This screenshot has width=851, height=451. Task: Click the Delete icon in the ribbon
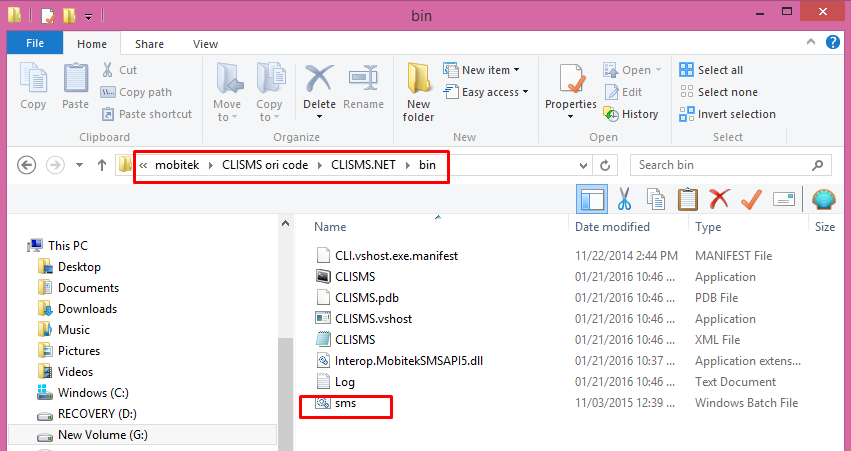click(319, 79)
